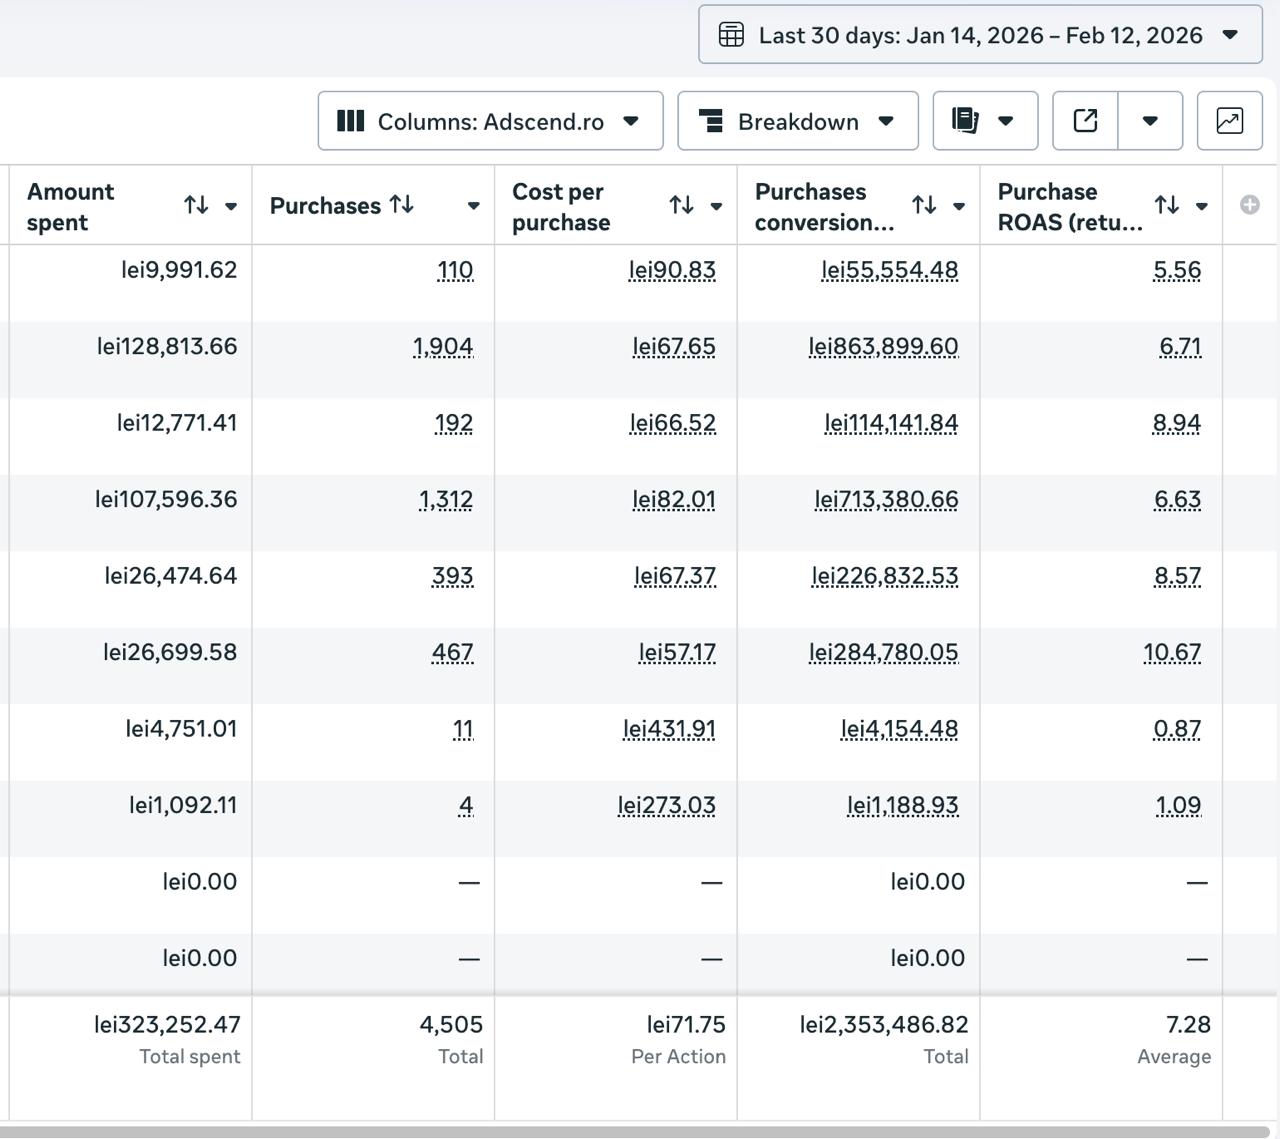This screenshot has width=1280, height=1139.
Task: Open the date range picker Last 30 days
Action: (980, 35)
